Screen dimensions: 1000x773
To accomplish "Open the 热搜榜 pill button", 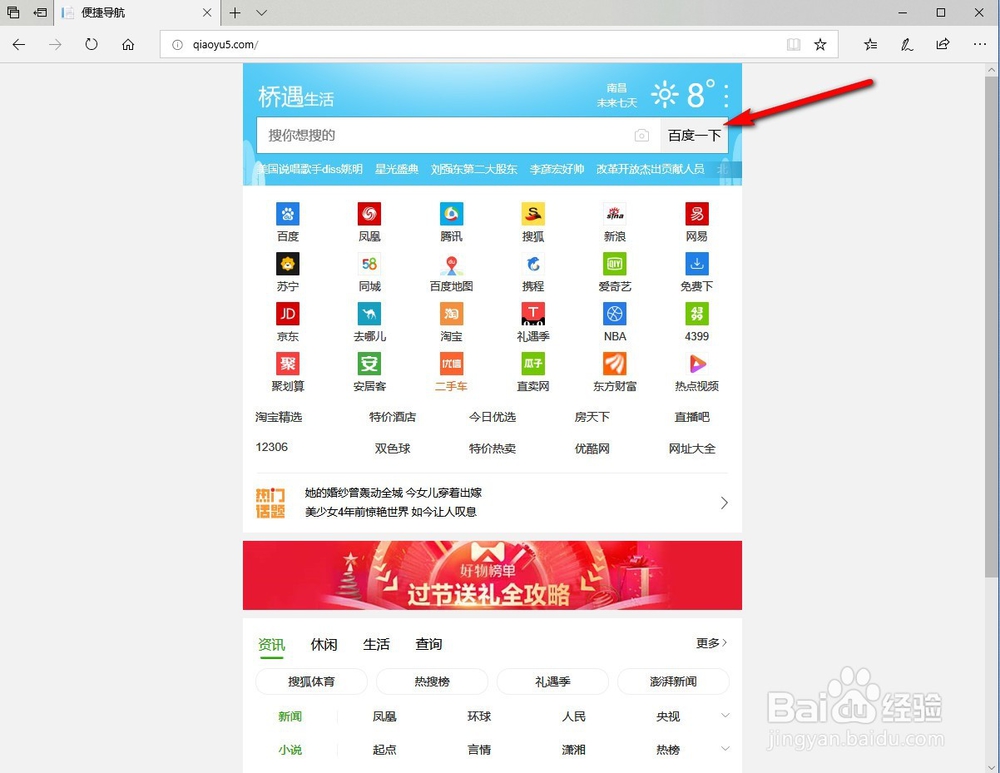I will (432, 681).
